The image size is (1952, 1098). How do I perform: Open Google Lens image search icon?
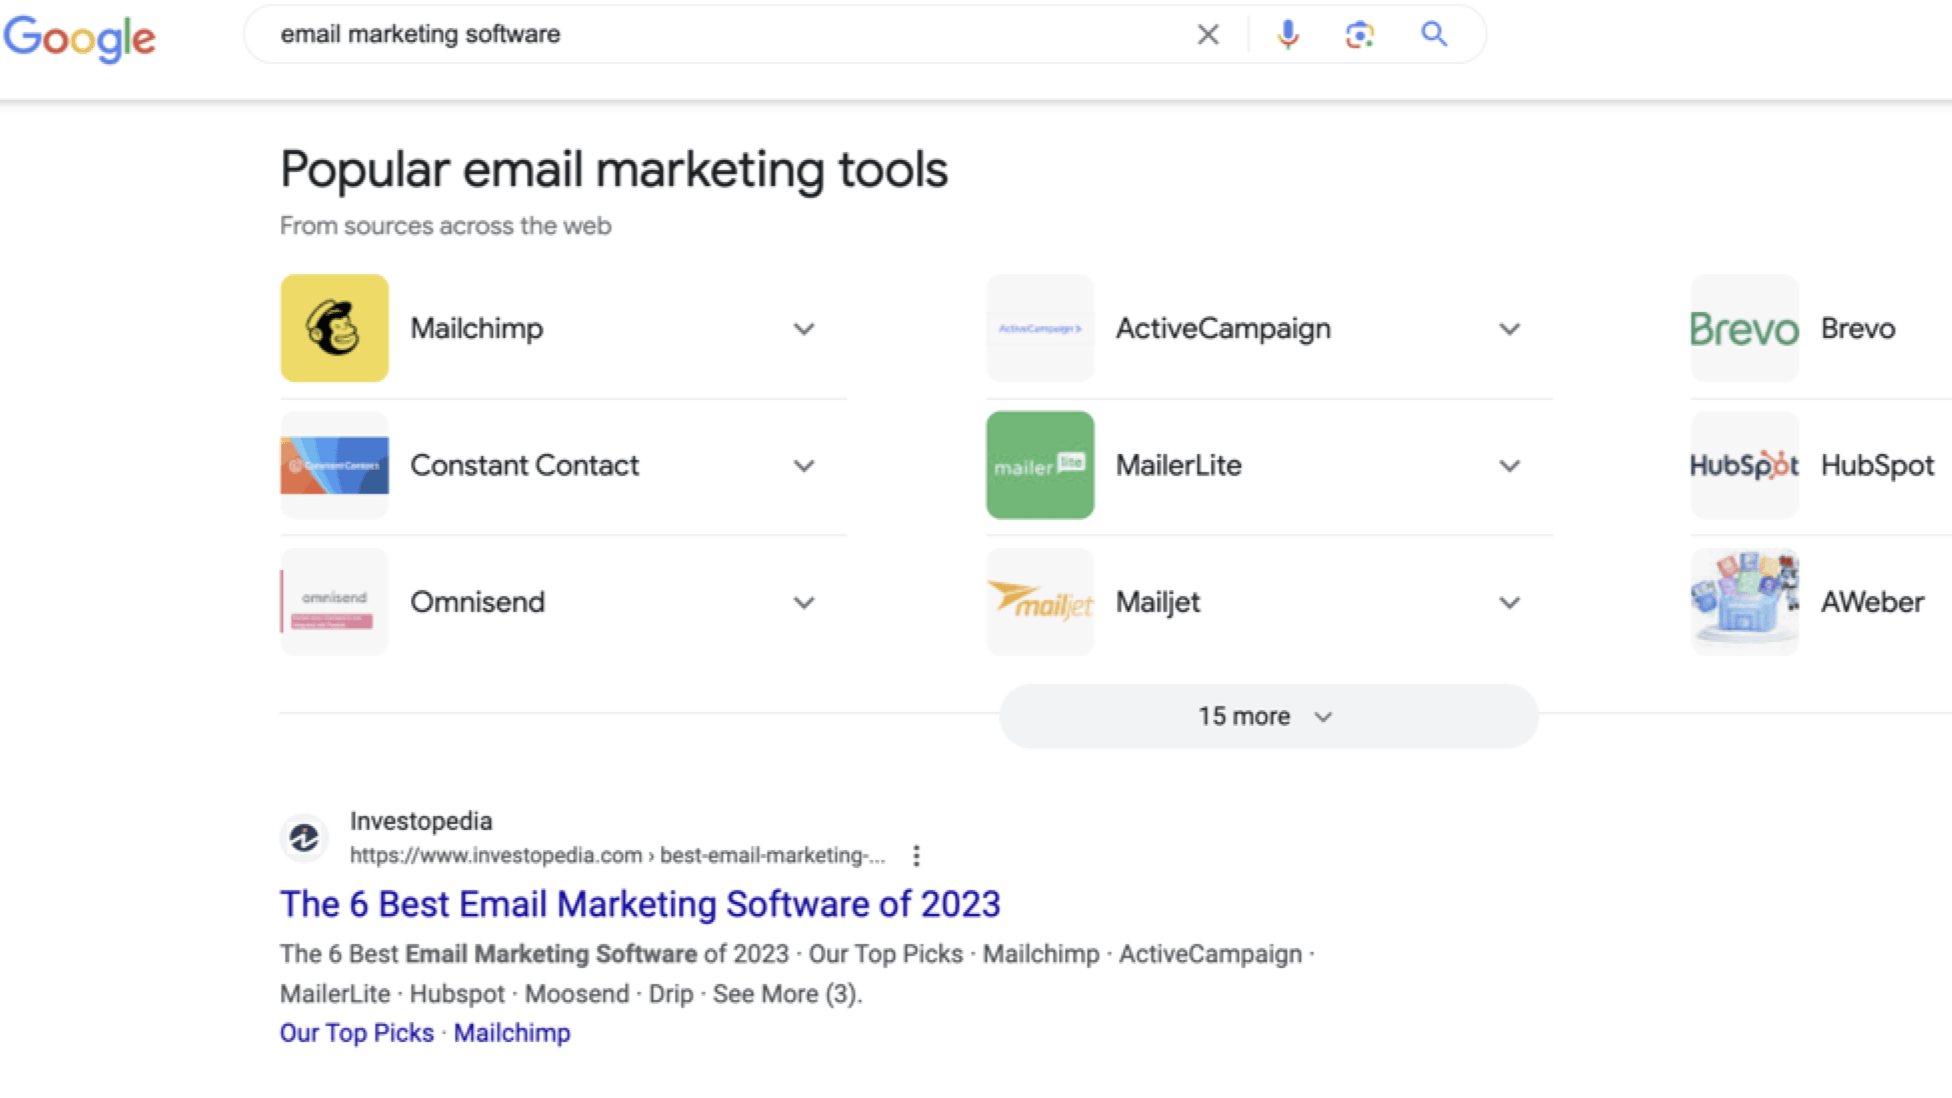1359,35
